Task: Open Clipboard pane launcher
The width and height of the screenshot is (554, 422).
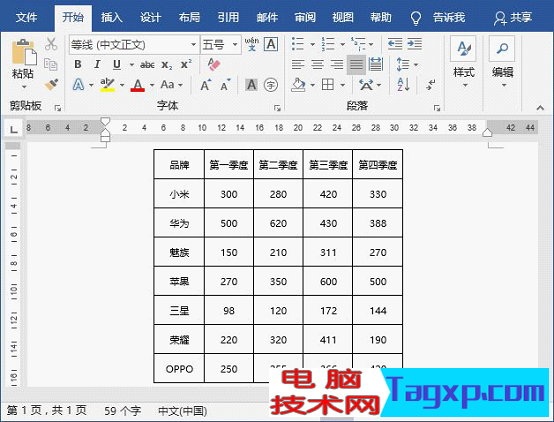Action: tap(58, 108)
